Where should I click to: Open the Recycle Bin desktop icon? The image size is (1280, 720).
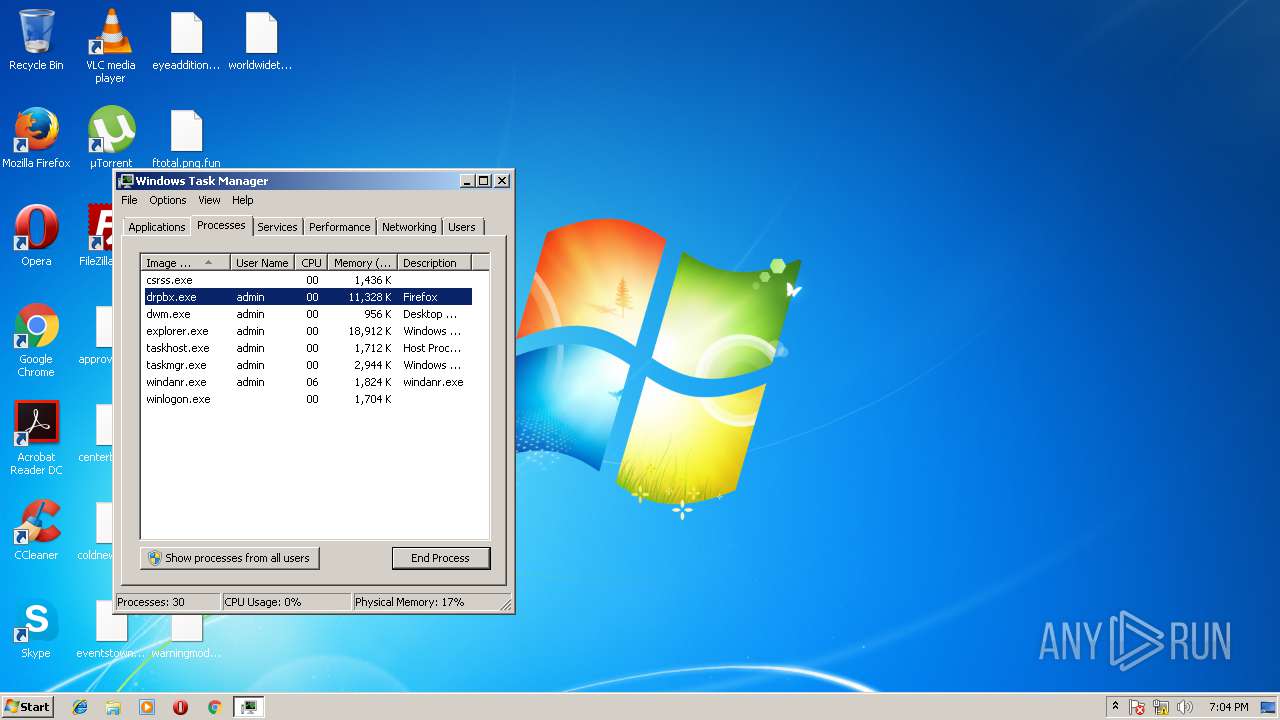pos(36,40)
